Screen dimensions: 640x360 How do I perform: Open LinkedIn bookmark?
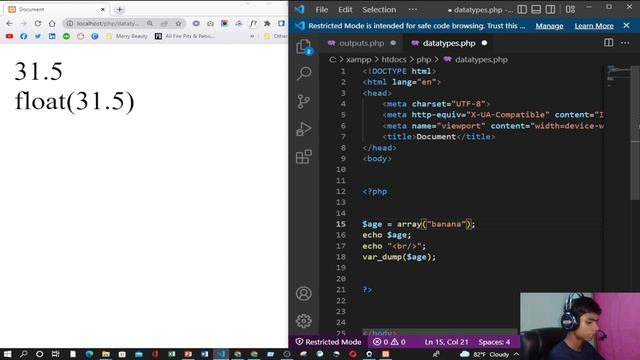[52, 36]
